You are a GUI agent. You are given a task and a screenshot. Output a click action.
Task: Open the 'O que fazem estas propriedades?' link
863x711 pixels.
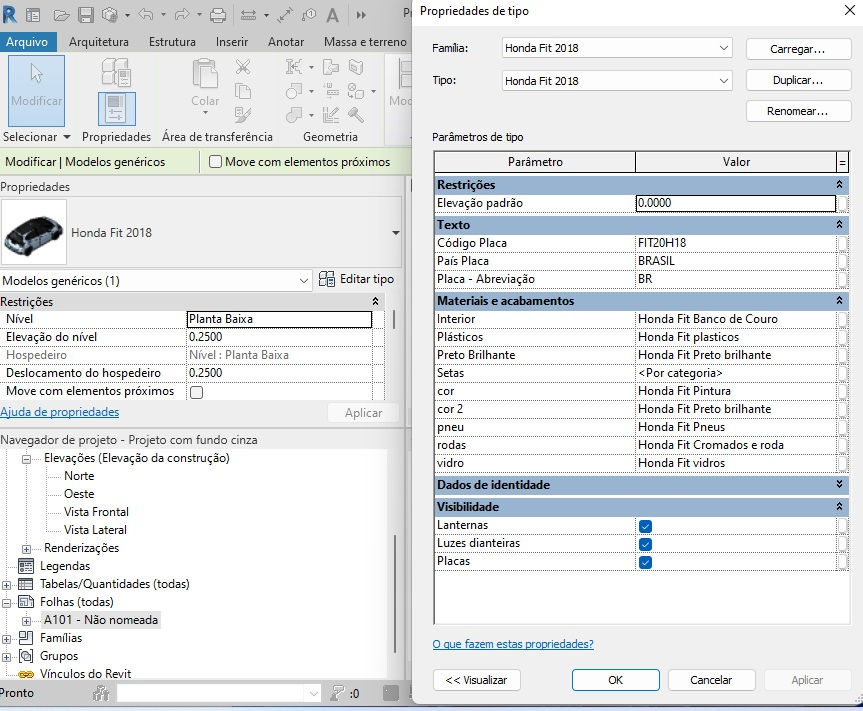[513, 644]
